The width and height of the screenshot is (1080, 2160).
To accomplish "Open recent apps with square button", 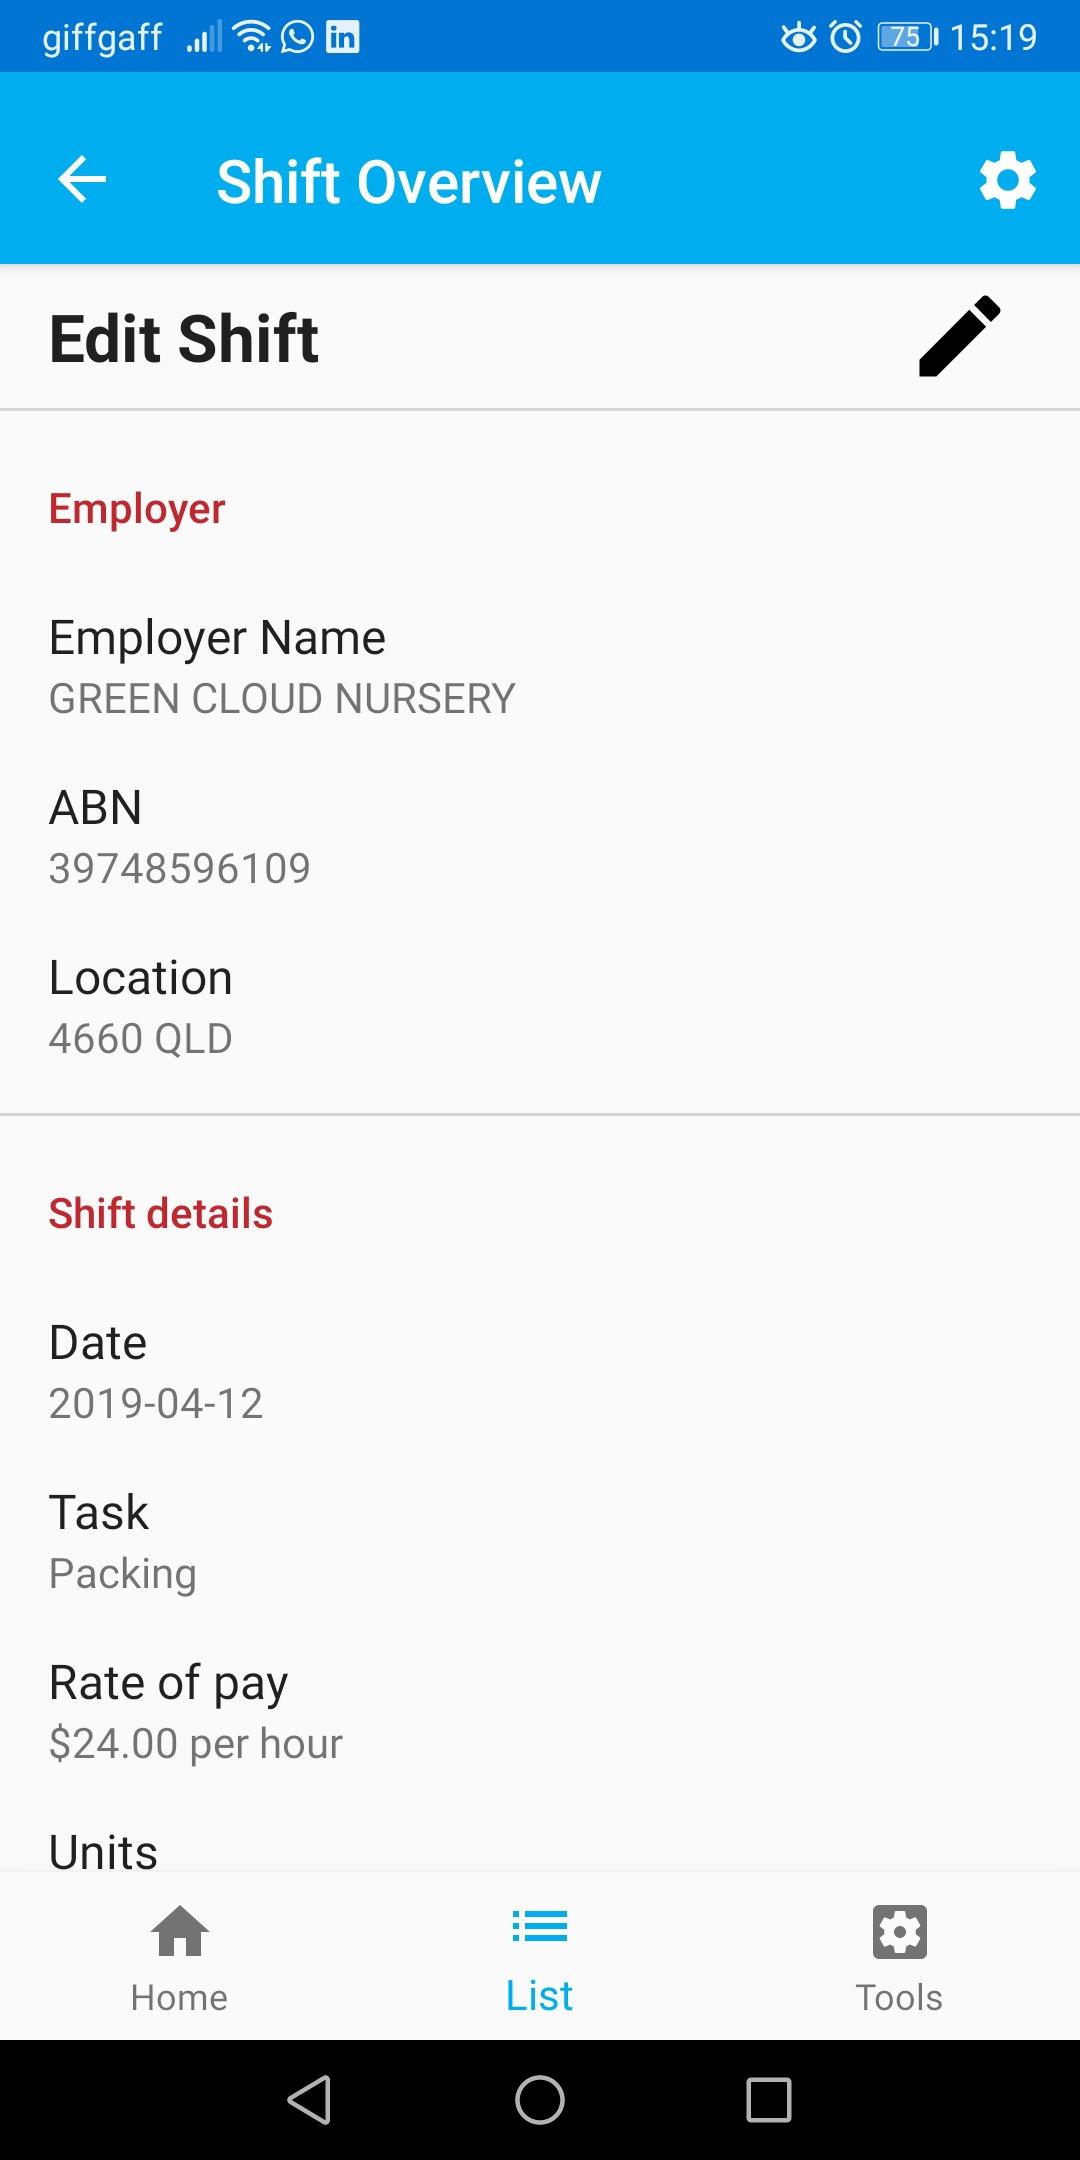I will [769, 2099].
